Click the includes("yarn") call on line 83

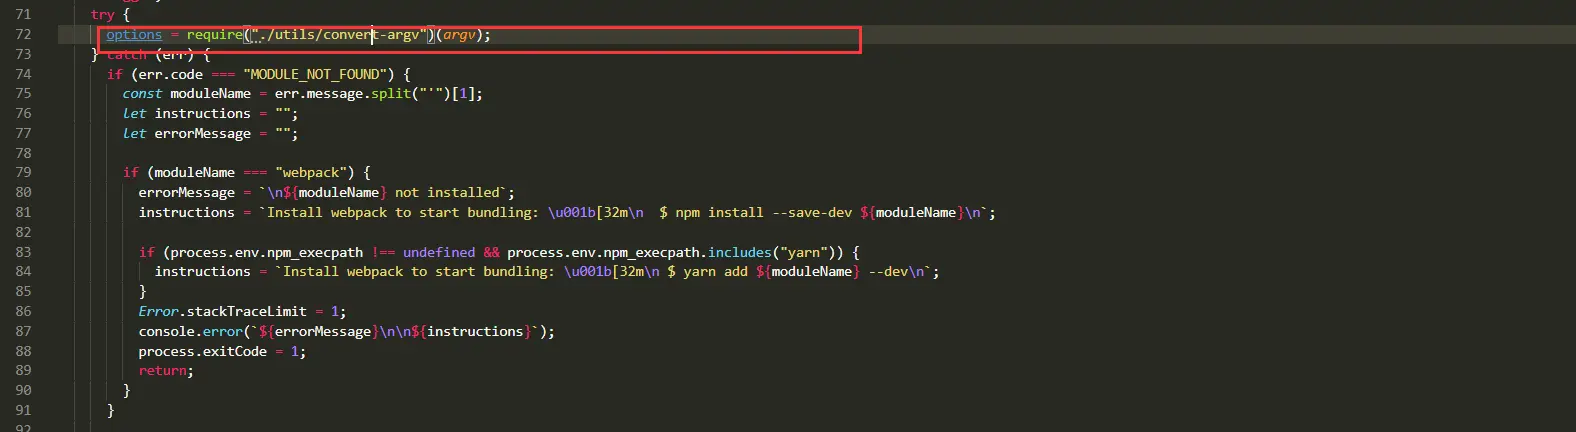pyautogui.click(x=772, y=252)
